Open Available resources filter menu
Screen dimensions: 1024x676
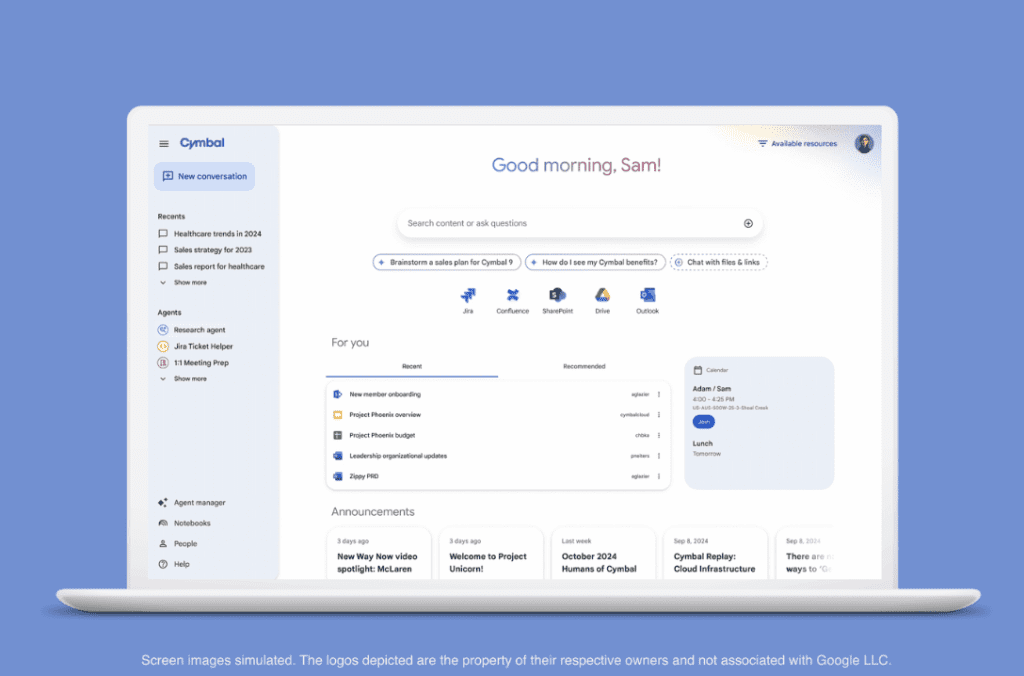[x=797, y=144]
